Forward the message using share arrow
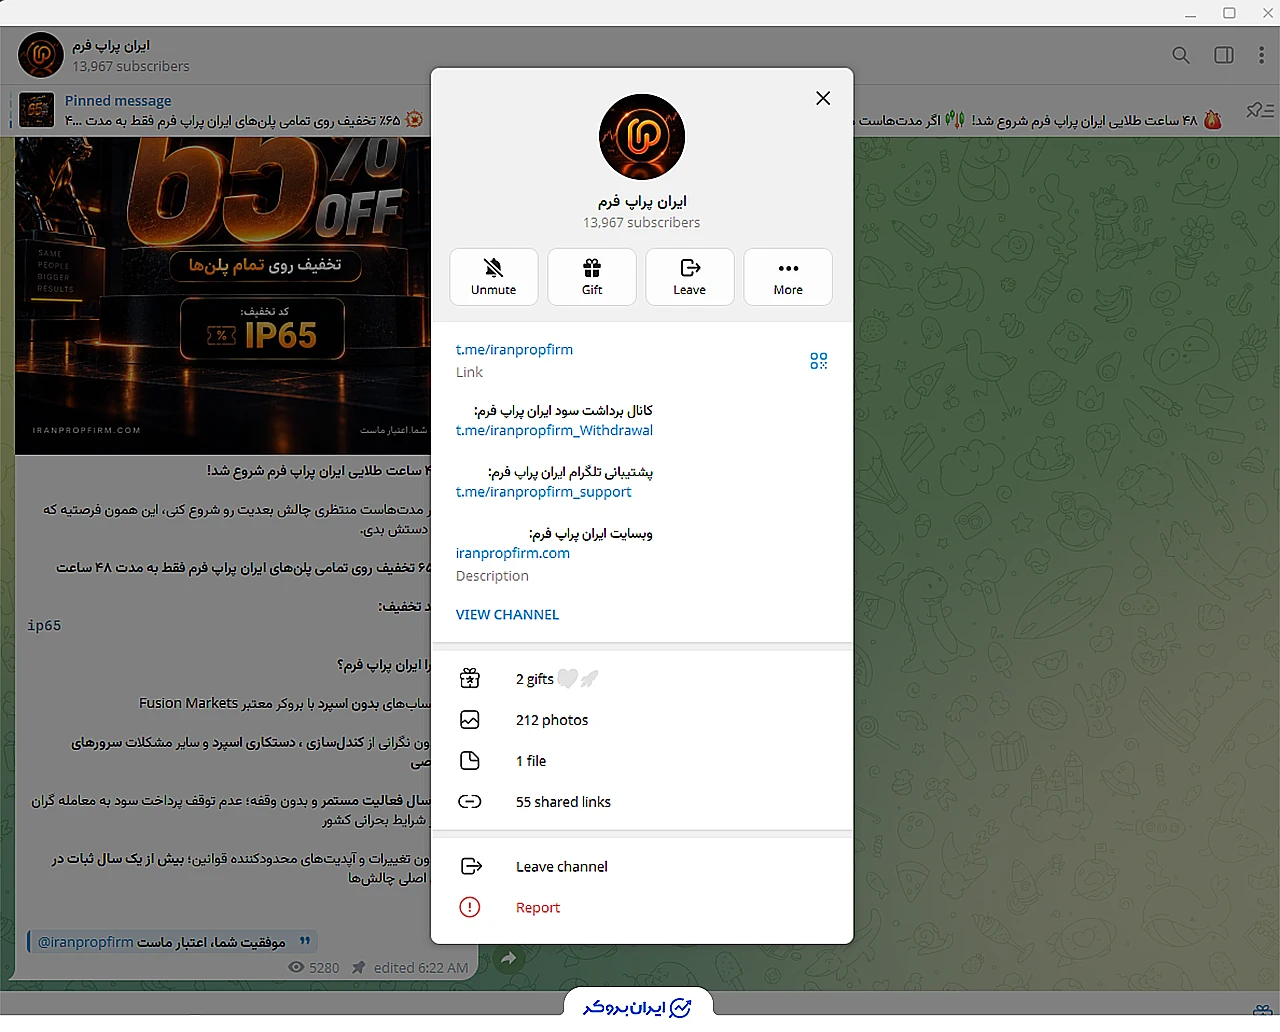 [x=509, y=959]
